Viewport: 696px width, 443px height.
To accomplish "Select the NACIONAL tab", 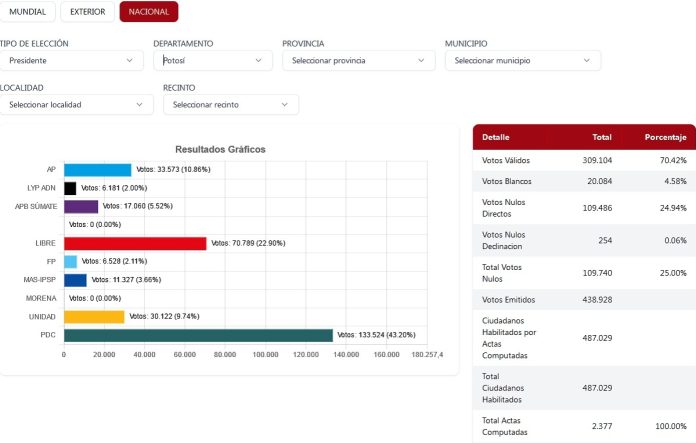I will [148, 12].
